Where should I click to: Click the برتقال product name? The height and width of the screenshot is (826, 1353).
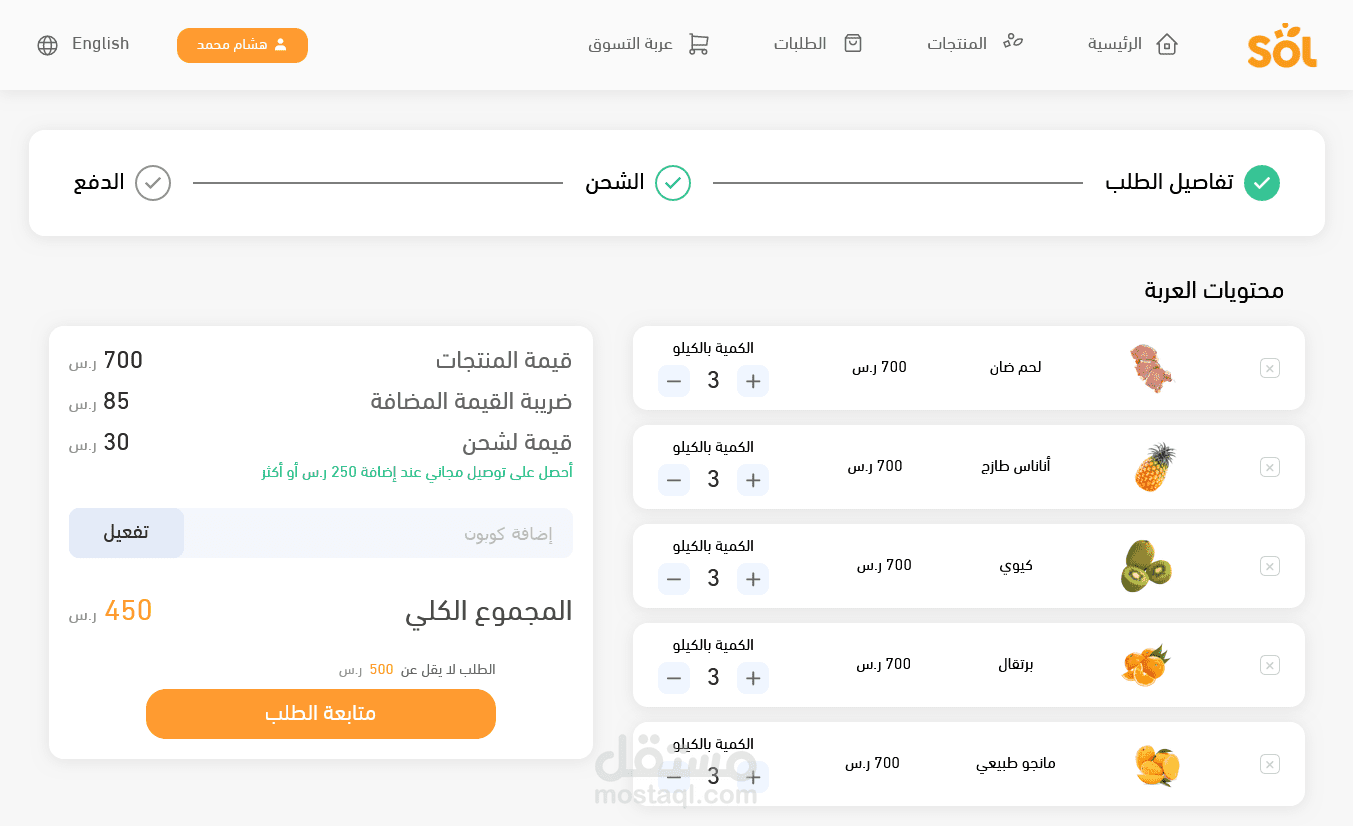(x=1016, y=664)
